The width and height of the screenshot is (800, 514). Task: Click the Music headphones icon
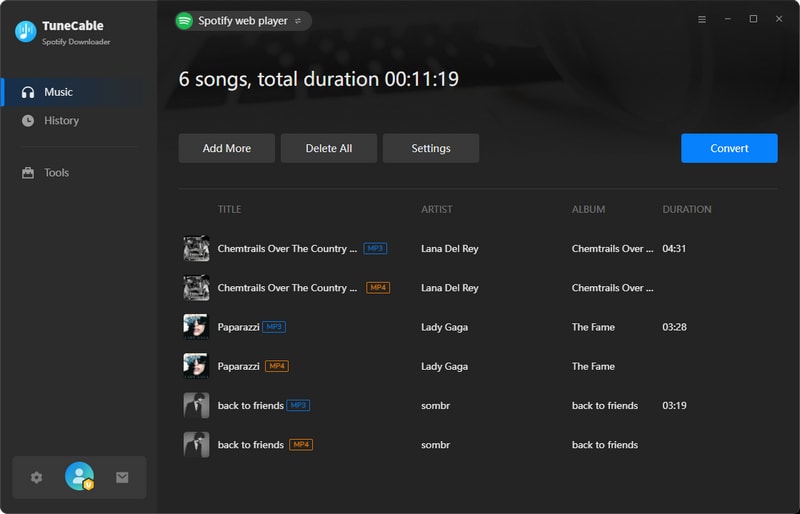28,92
